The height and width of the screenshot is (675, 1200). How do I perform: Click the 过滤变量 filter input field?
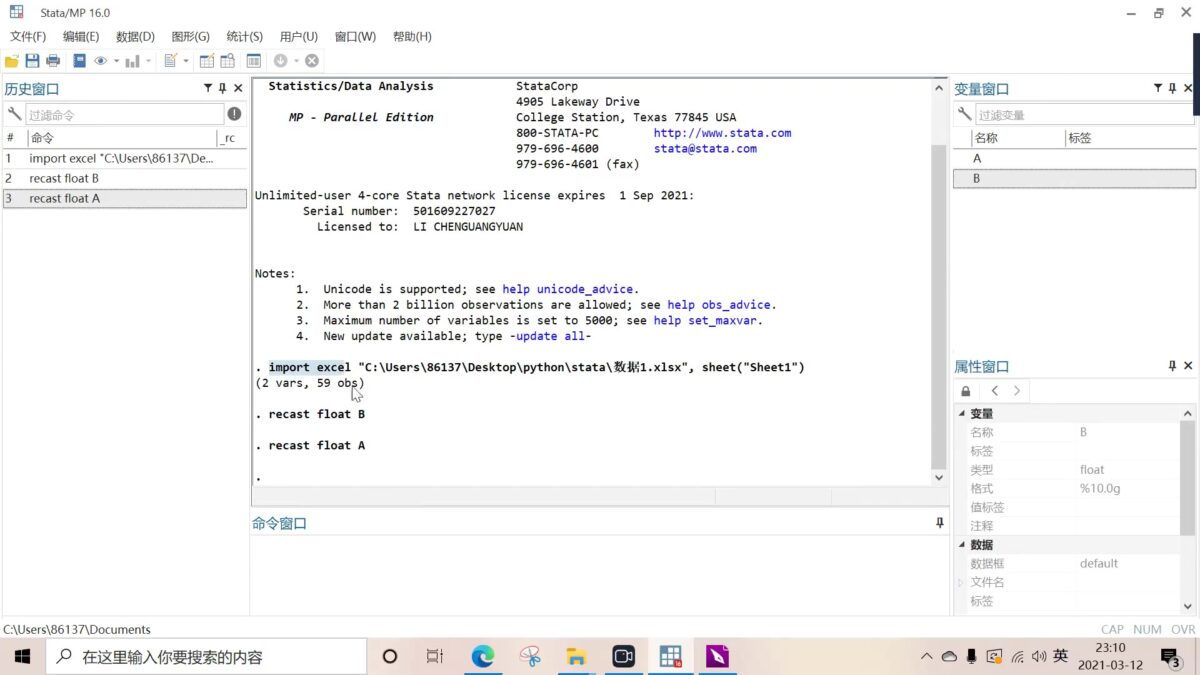point(1085,115)
